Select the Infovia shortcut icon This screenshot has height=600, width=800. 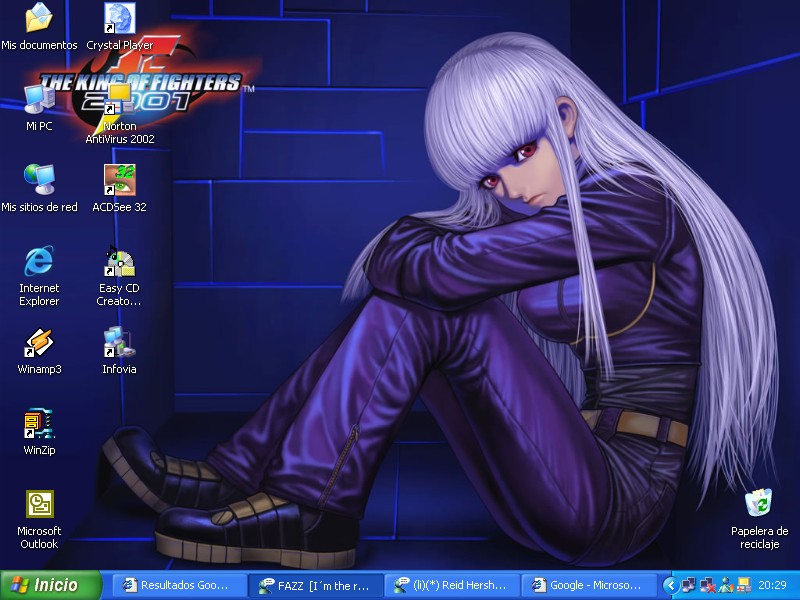[119, 342]
